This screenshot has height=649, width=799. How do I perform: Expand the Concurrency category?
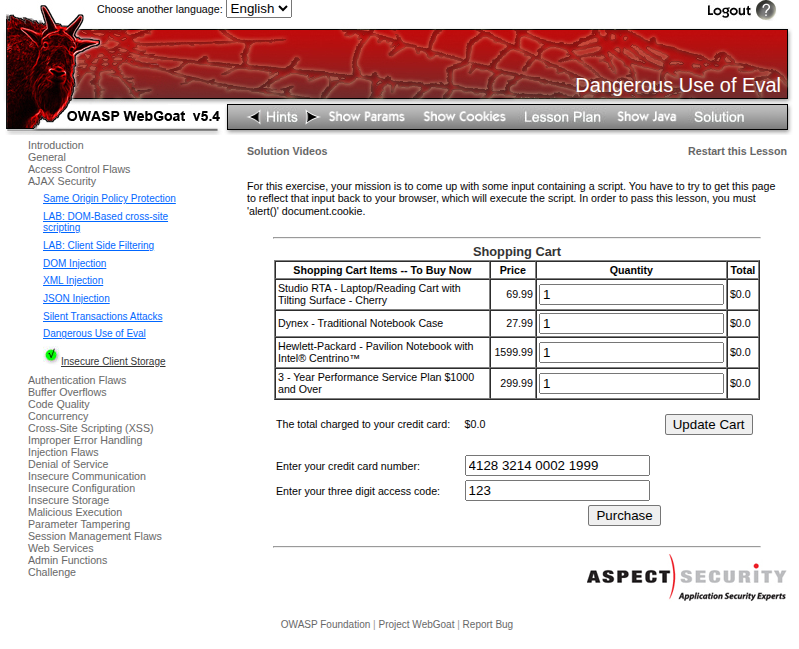(58, 416)
